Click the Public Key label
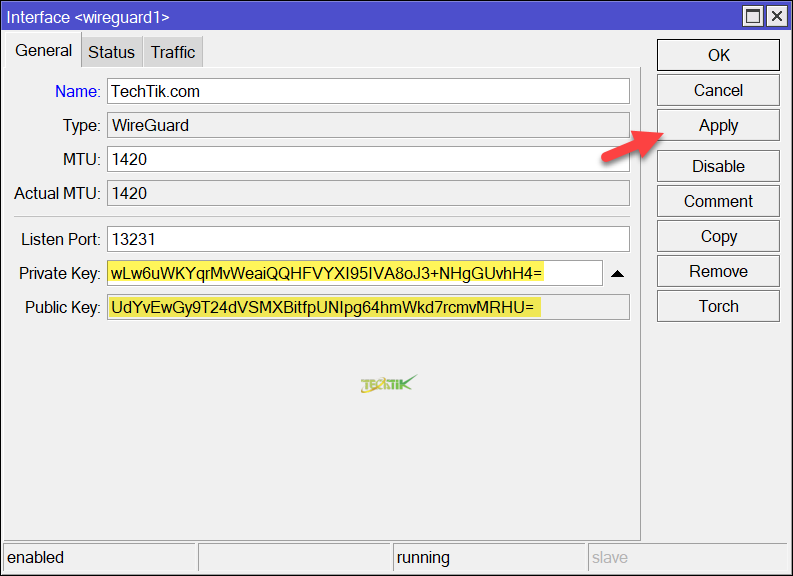 tap(63, 307)
